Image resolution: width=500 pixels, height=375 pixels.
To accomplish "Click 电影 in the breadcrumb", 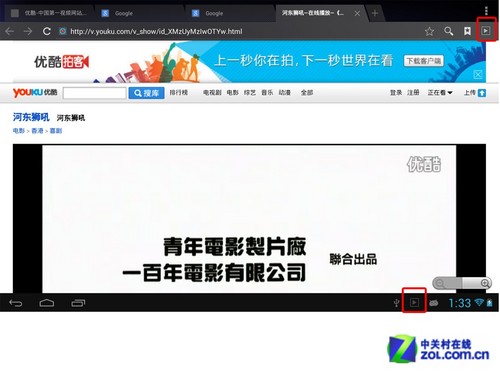I will click(19, 131).
